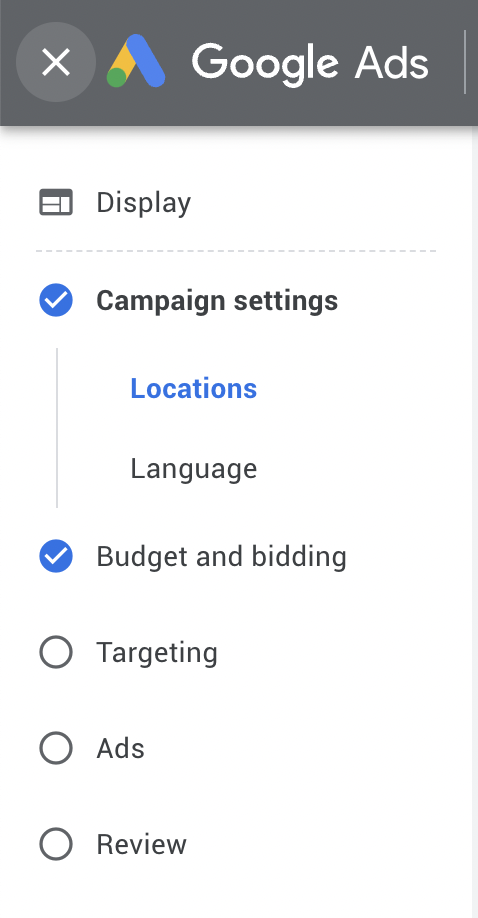Click the blue checkmark beside Campaign settings

(56, 300)
